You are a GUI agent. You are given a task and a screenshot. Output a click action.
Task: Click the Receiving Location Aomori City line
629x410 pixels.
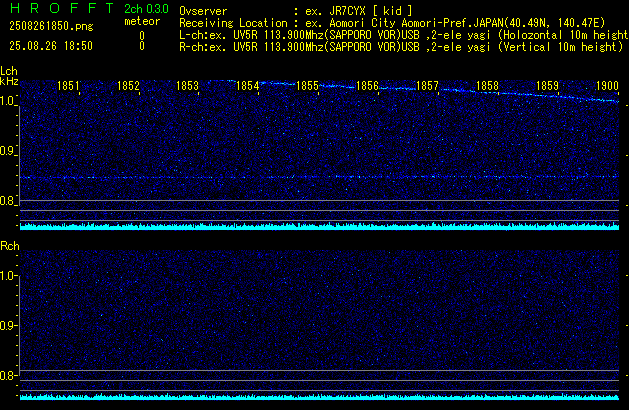392,23
